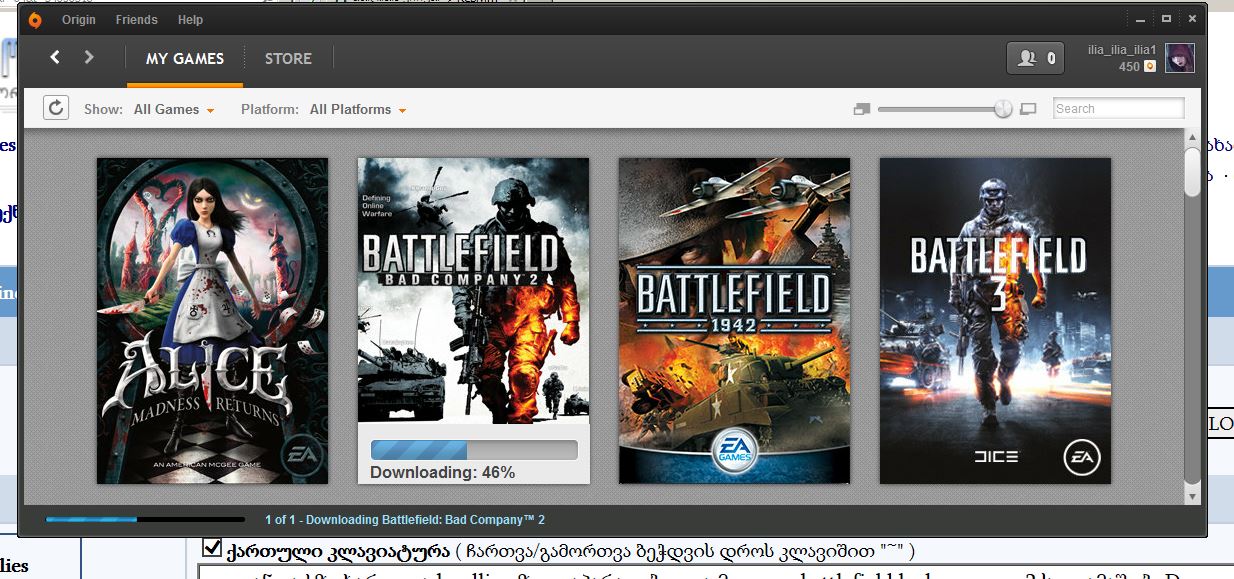Switch to the My Games tab

(x=185, y=59)
